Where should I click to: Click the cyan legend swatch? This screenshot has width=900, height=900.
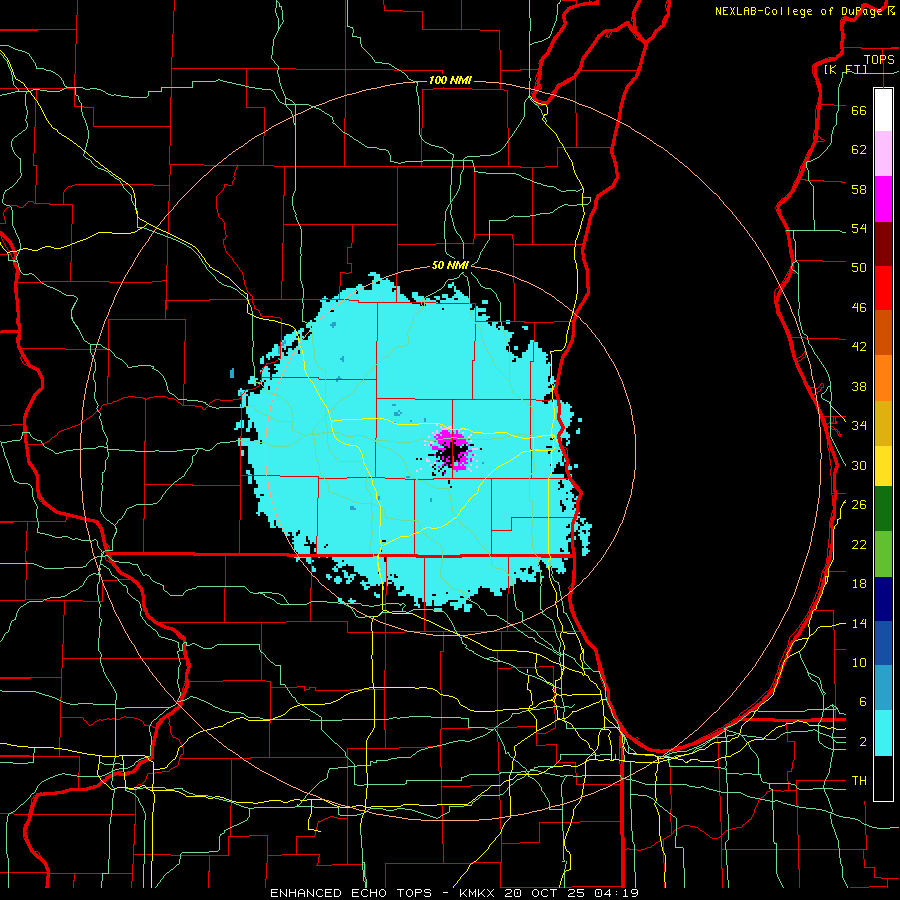pos(883,733)
